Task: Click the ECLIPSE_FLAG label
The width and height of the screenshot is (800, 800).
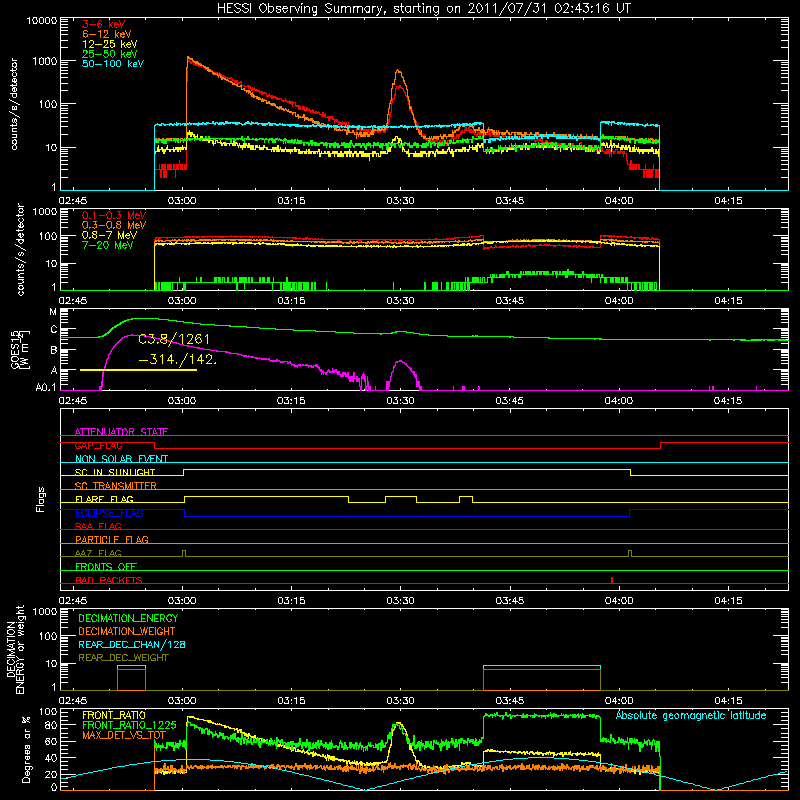Action: (x=109, y=513)
